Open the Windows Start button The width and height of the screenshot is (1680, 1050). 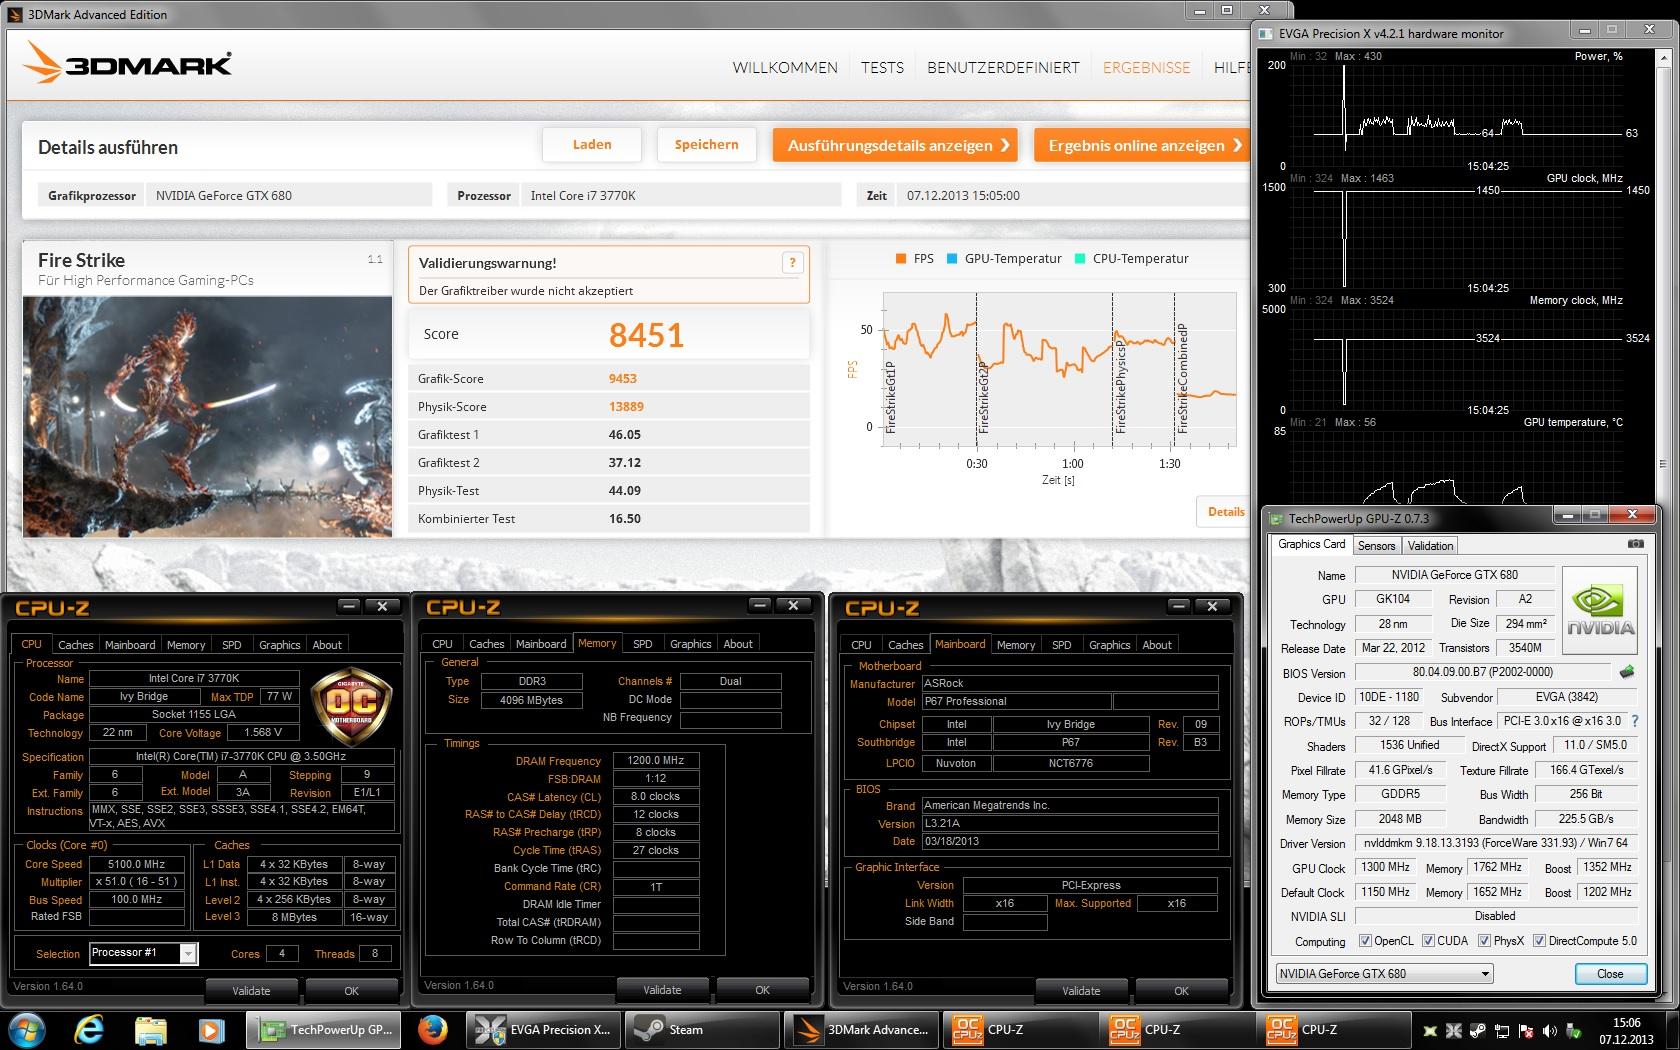tap(25, 1029)
